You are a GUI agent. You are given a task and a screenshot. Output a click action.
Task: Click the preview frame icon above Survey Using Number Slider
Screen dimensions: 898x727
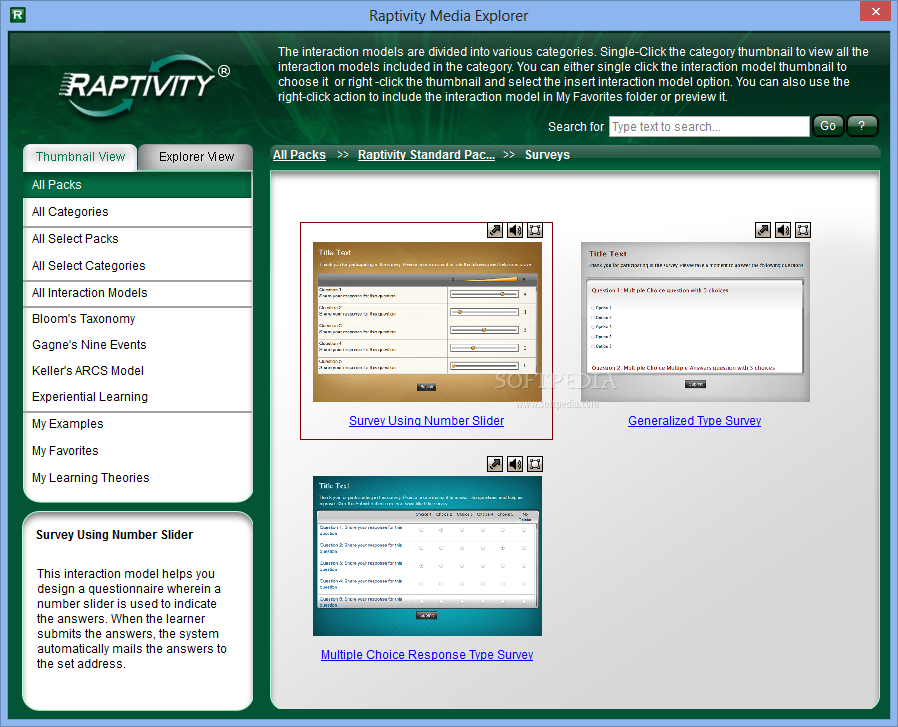535,230
